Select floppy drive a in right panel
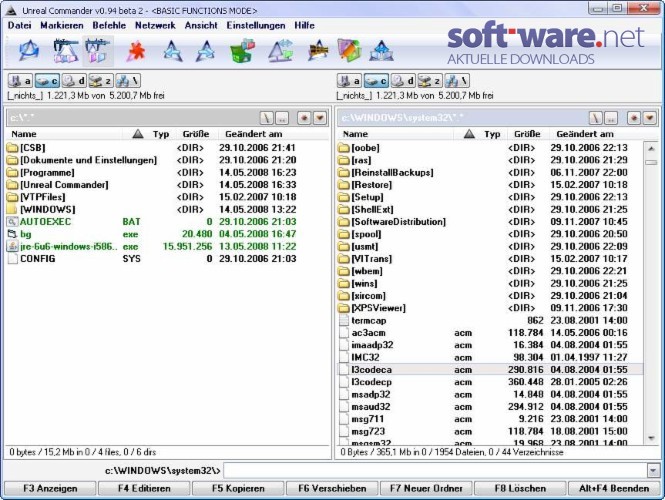The height and width of the screenshot is (500, 665). [349, 81]
